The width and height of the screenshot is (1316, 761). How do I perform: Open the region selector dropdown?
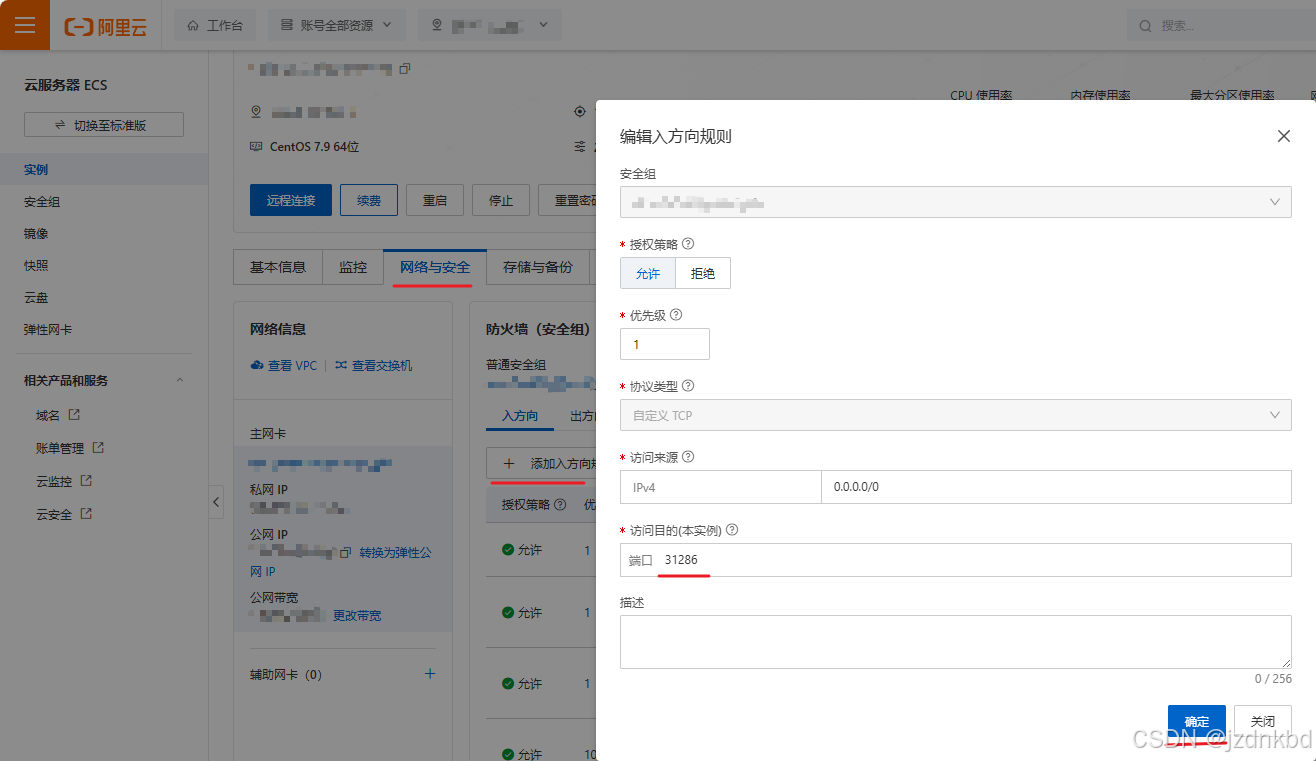coord(489,25)
